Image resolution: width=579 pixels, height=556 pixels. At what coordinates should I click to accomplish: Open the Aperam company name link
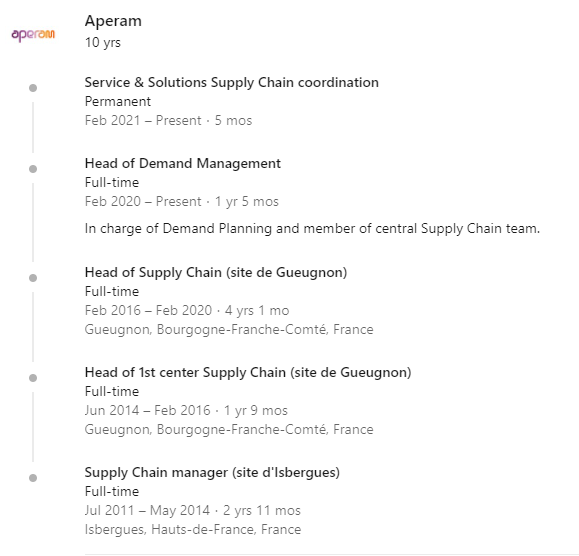pyautogui.click(x=113, y=21)
